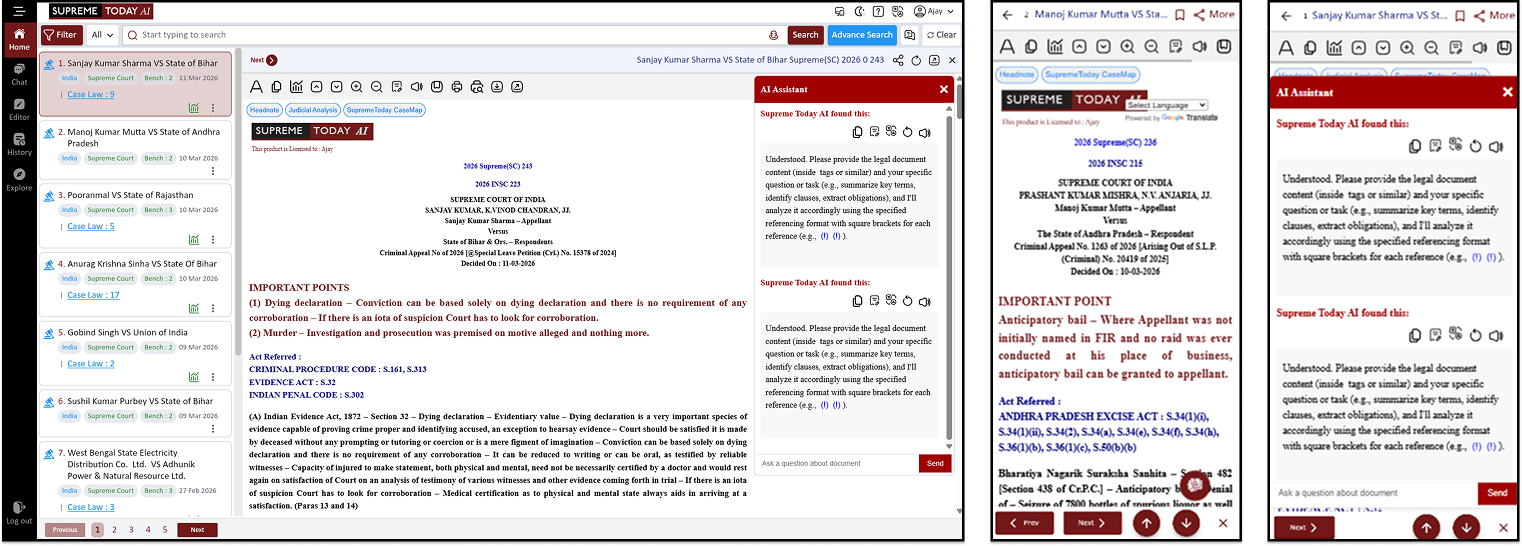Image resolution: width=1522 pixels, height=546 pixels.
Task: Open Sanjay Kumar Sharma VS State of Bihar result
Action: tap(137, 84)
